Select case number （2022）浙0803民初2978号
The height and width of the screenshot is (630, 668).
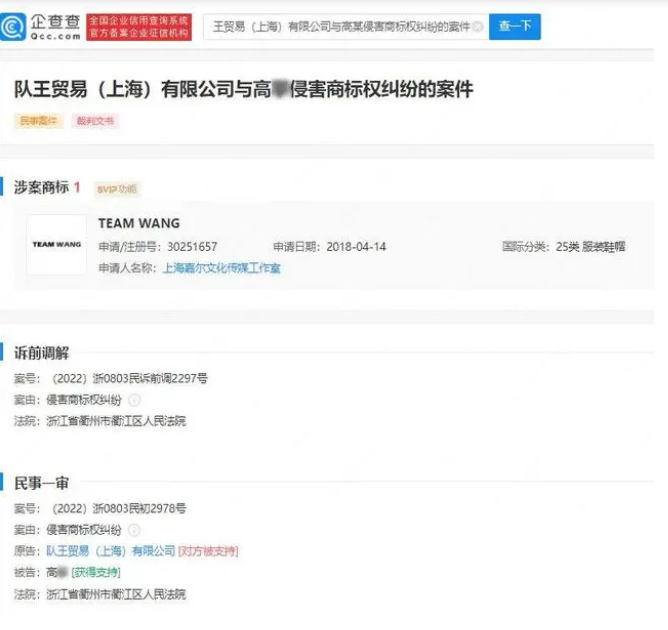[x=118, y=508]
